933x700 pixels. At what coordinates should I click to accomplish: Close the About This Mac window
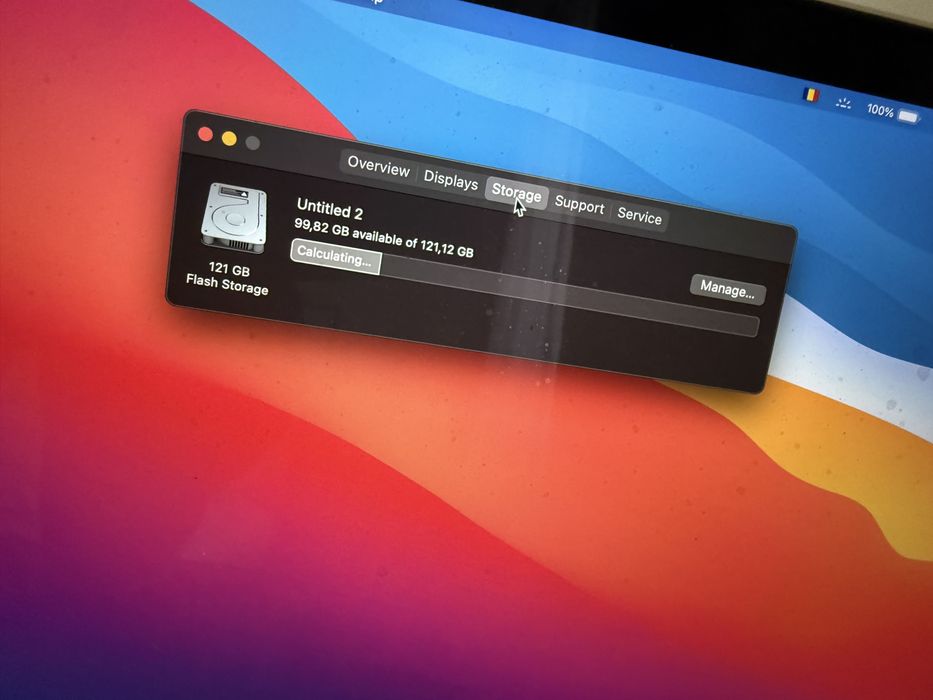point(205,134)
